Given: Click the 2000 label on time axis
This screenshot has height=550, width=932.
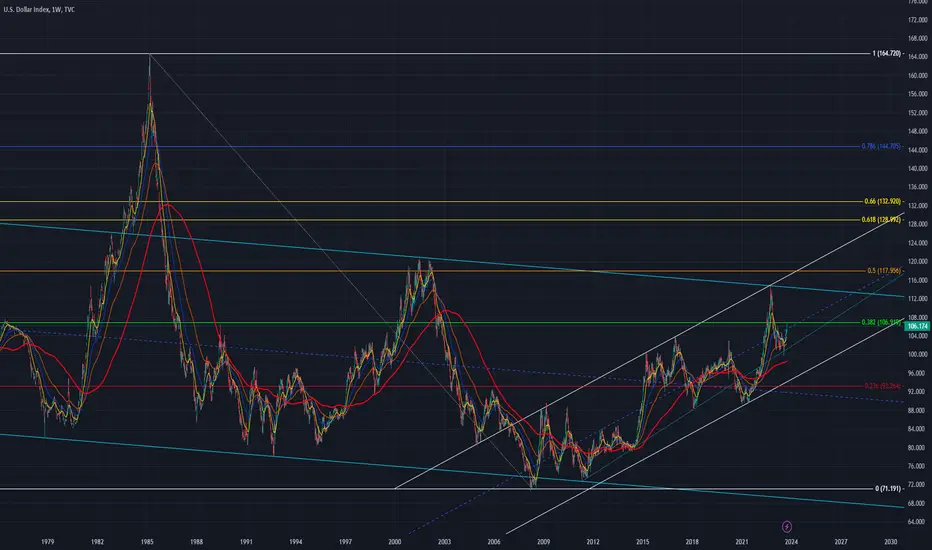Looking at the screenshot, I should tap(395, 542).
